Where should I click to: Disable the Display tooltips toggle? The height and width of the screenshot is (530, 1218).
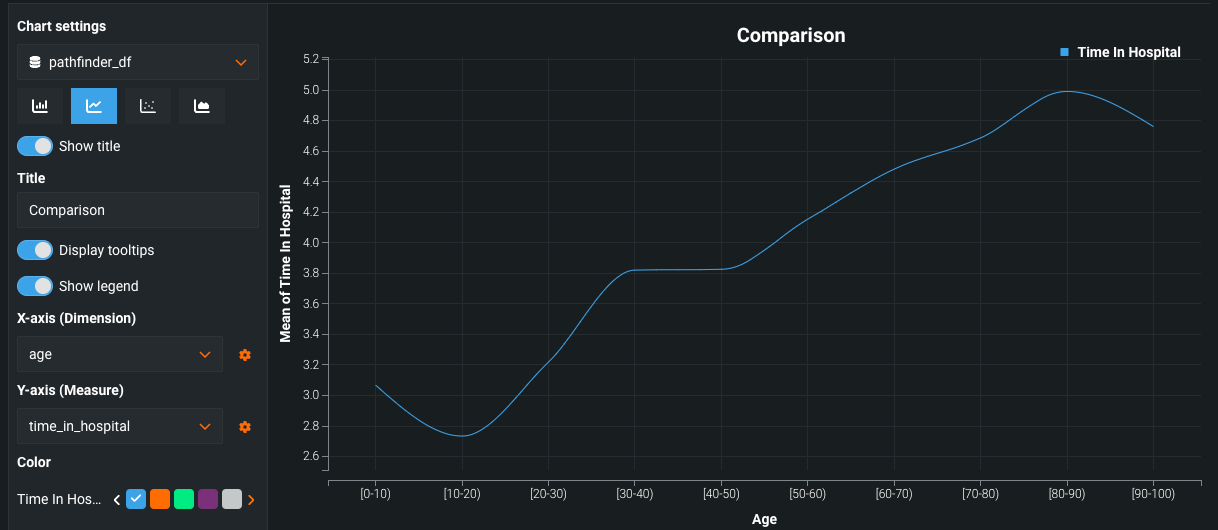tap(35, 250)
